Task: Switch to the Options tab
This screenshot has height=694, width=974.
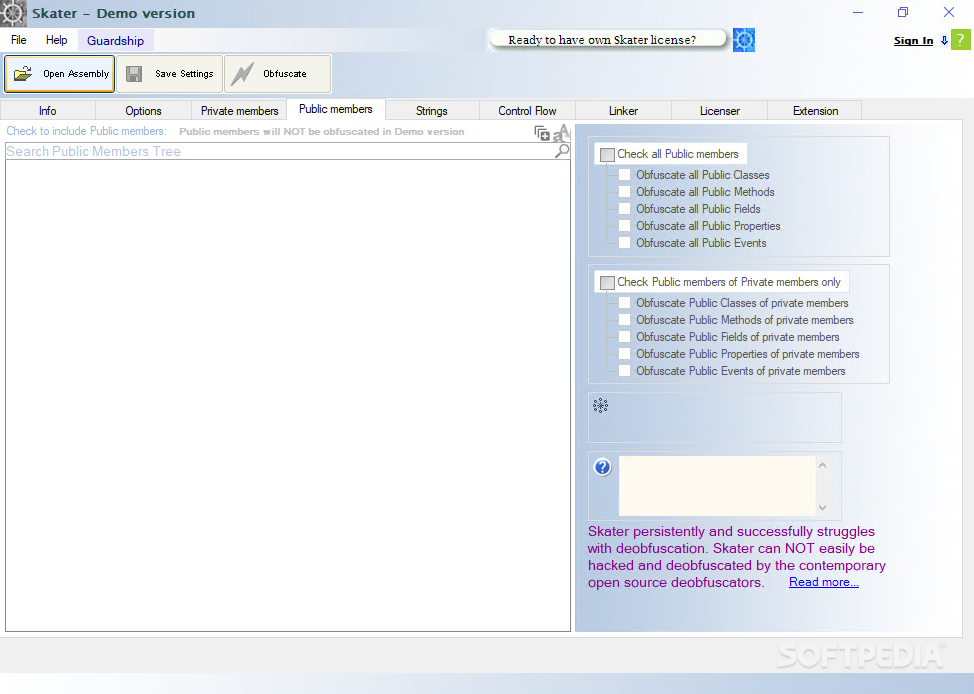Action: pyautogui.click(x=143, y=111)
